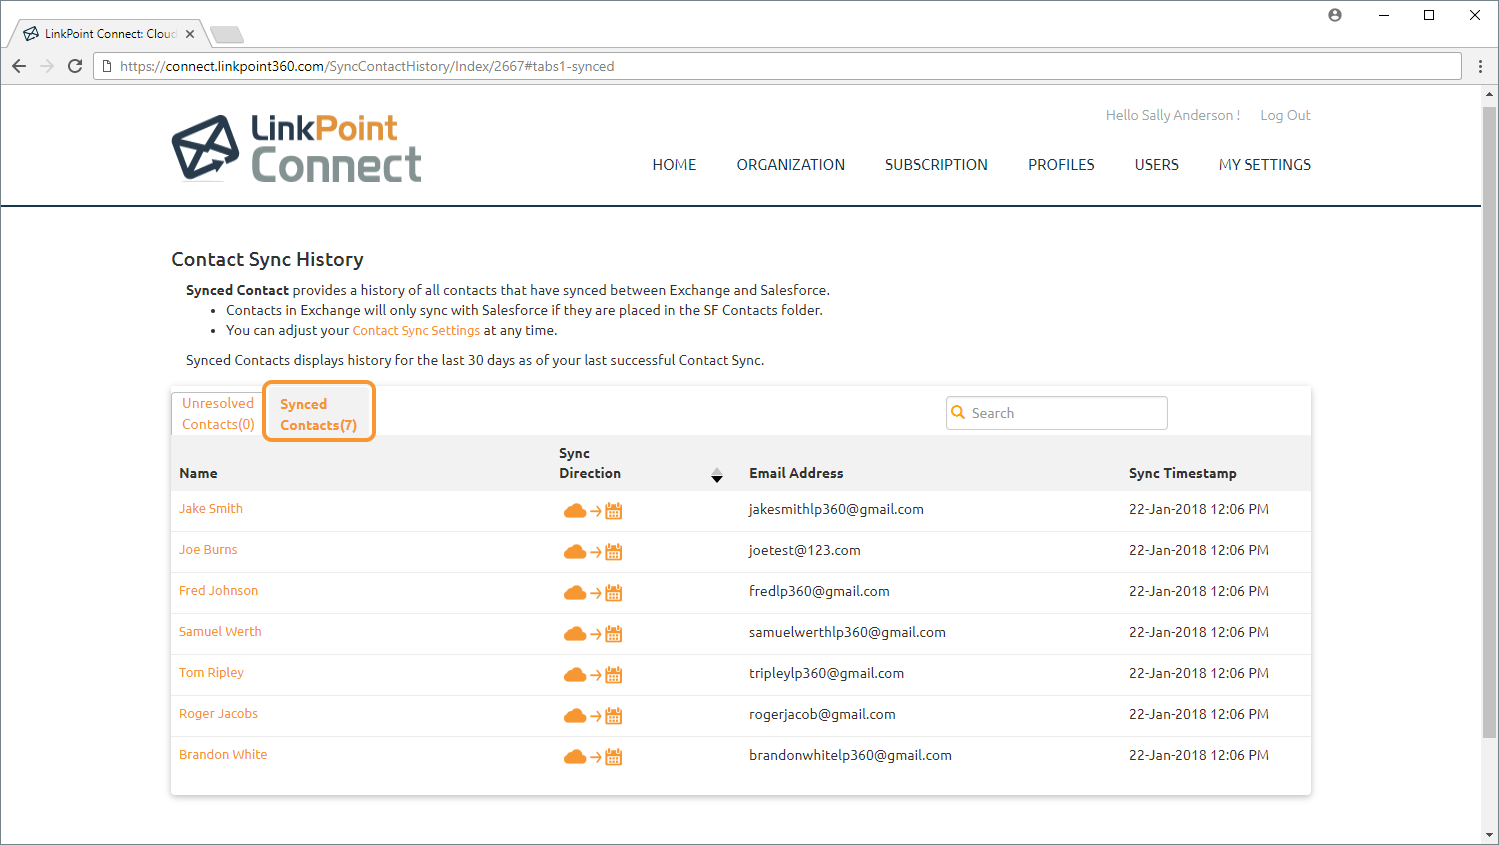Click the sync direction icon for Jake Smith
Screen dimensions: 1499x845
[593, 511]
